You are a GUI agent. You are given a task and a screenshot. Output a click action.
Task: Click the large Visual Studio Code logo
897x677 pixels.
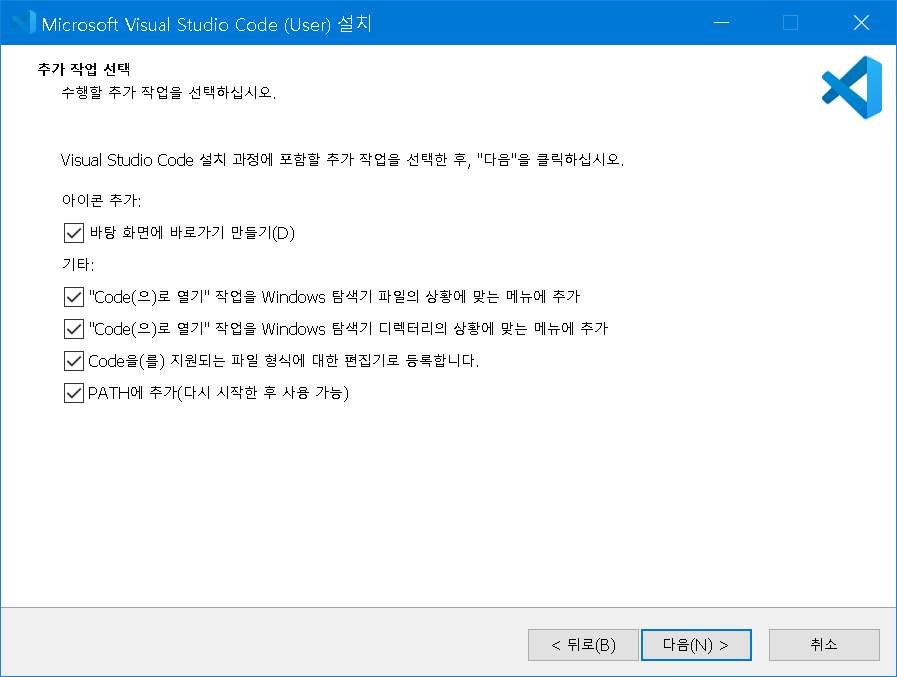(x=852, y=87)
